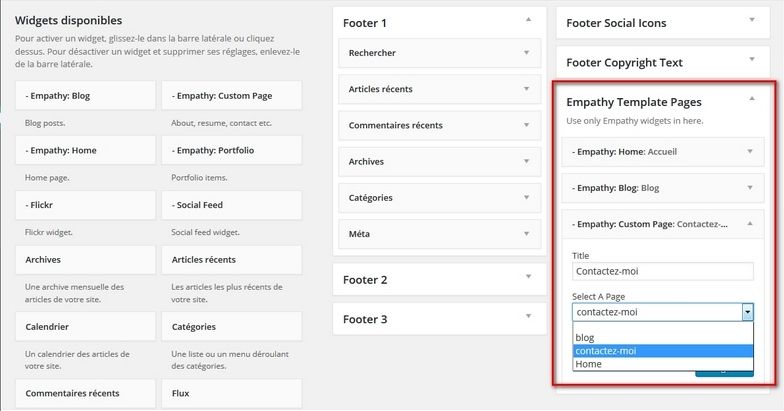Expand the Empathy: Blog widget
Image resolution: width=784 pixels, height=411 pixels.
(x=750, y=187)
